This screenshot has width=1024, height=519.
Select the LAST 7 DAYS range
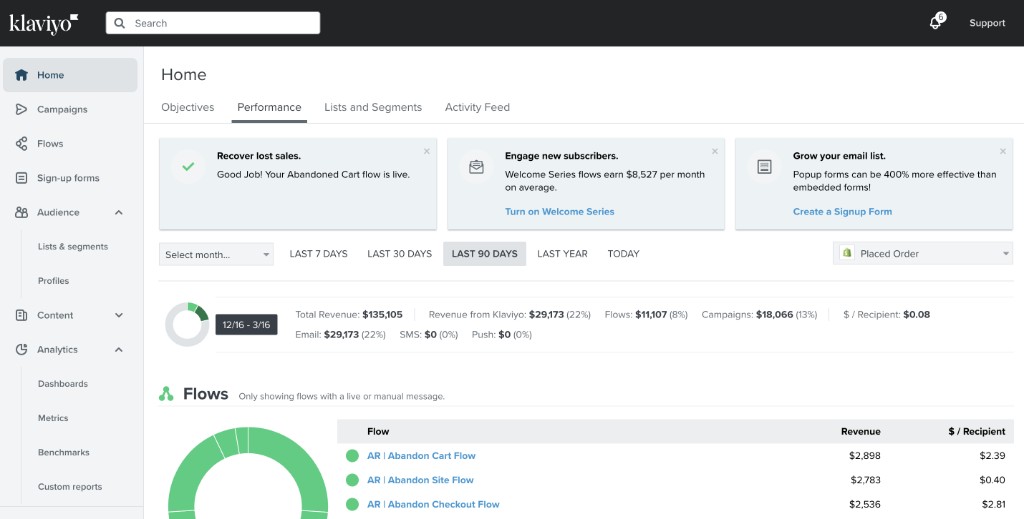click(x=319, y=253)
